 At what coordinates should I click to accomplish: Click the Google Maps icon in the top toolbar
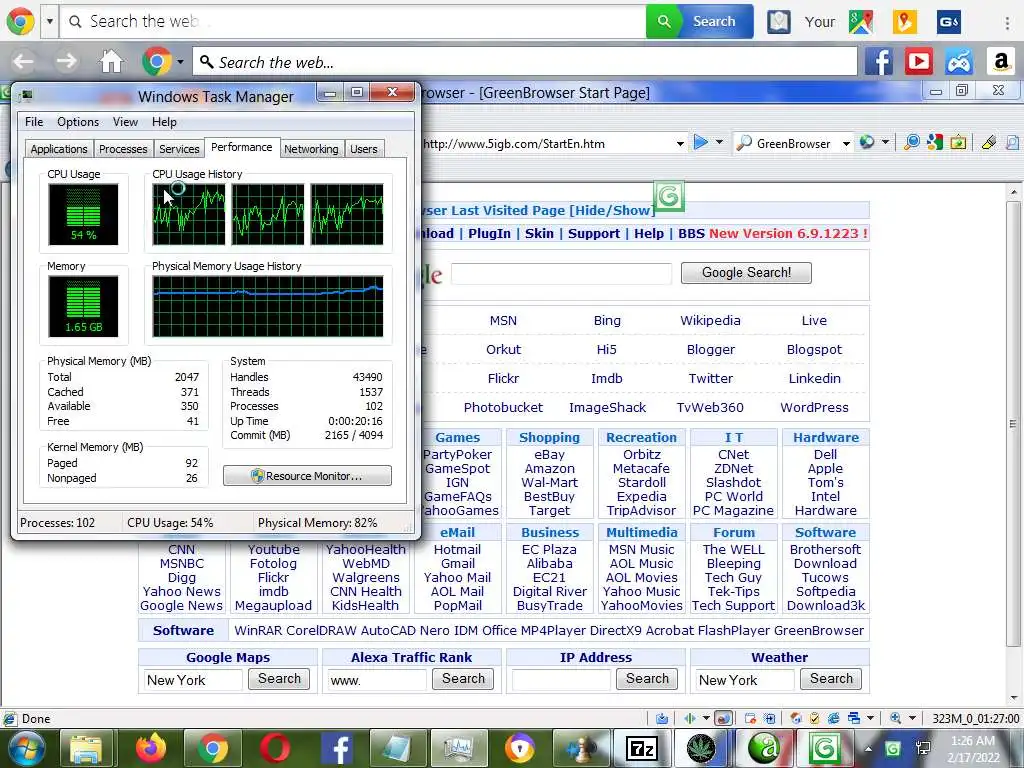(861, 22)
